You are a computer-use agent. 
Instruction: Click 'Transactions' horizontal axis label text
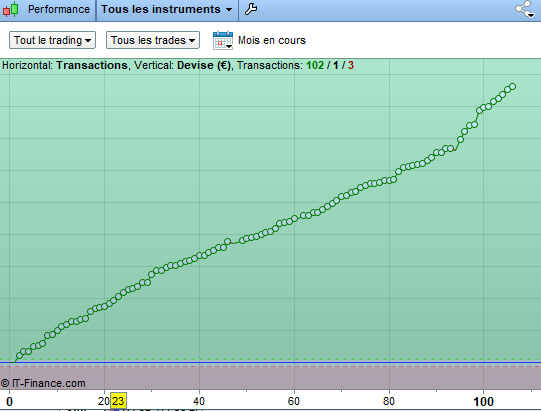pyautogui.click(x=92, y=65)
